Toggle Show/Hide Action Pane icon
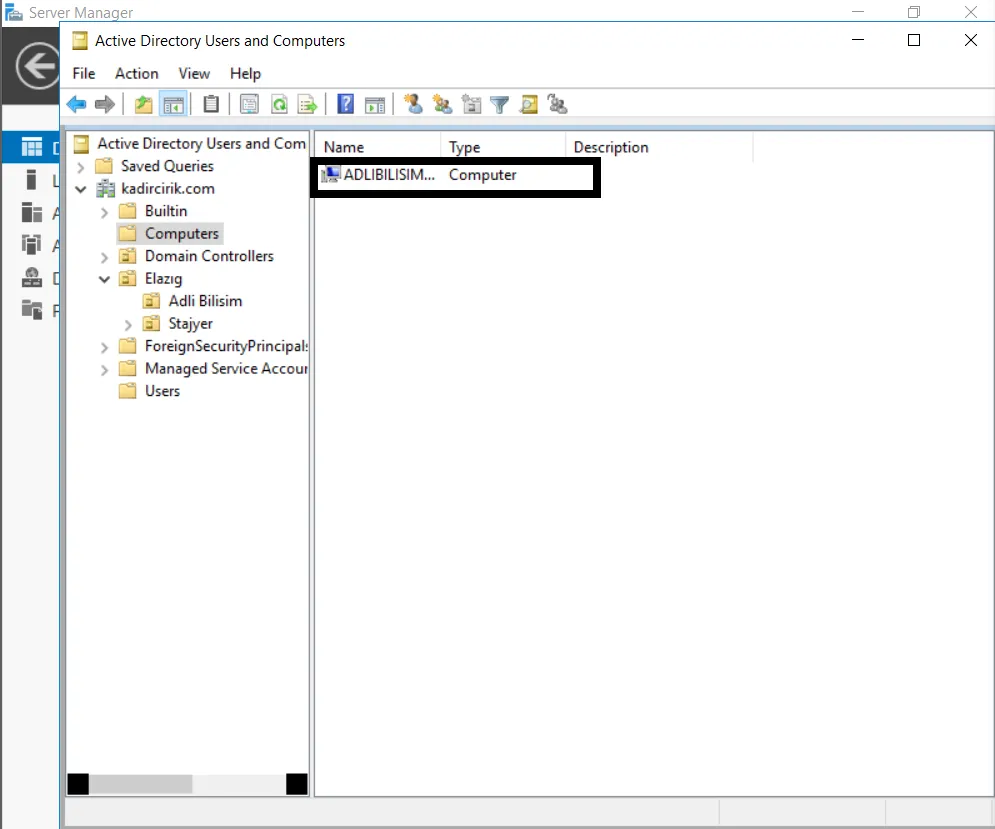The height and width of the screenshot is (829, 995). point(375,105)
